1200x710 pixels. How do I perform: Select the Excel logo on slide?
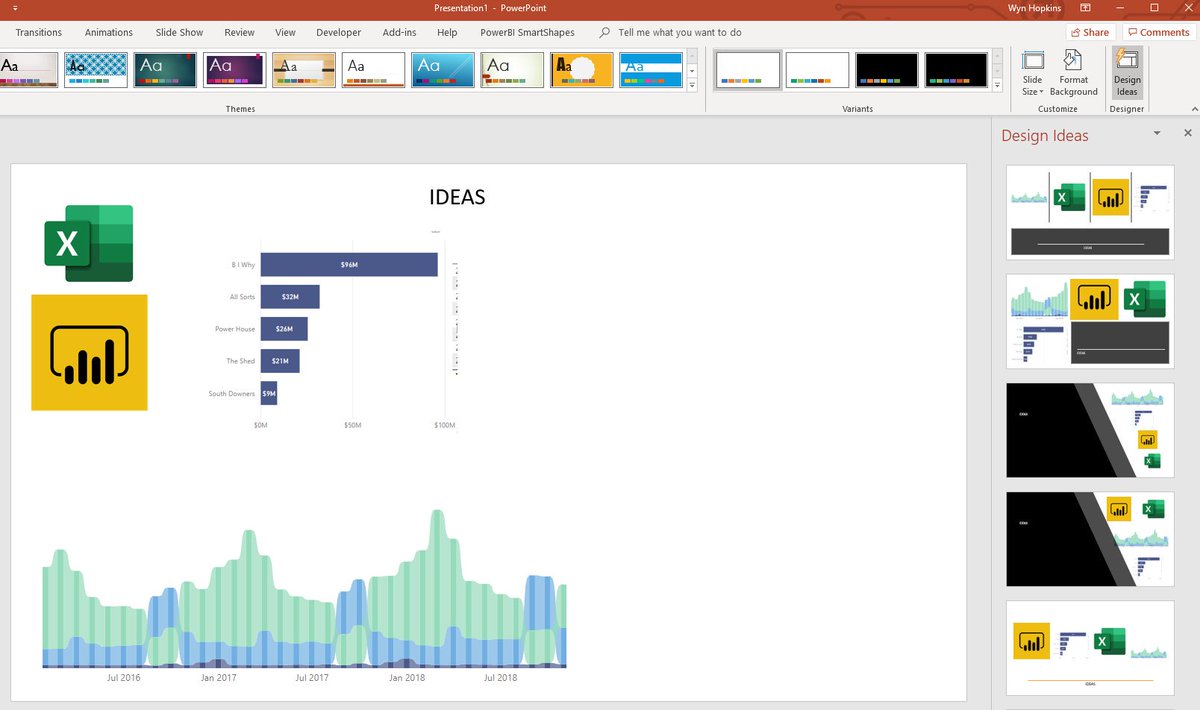point(89,243)
